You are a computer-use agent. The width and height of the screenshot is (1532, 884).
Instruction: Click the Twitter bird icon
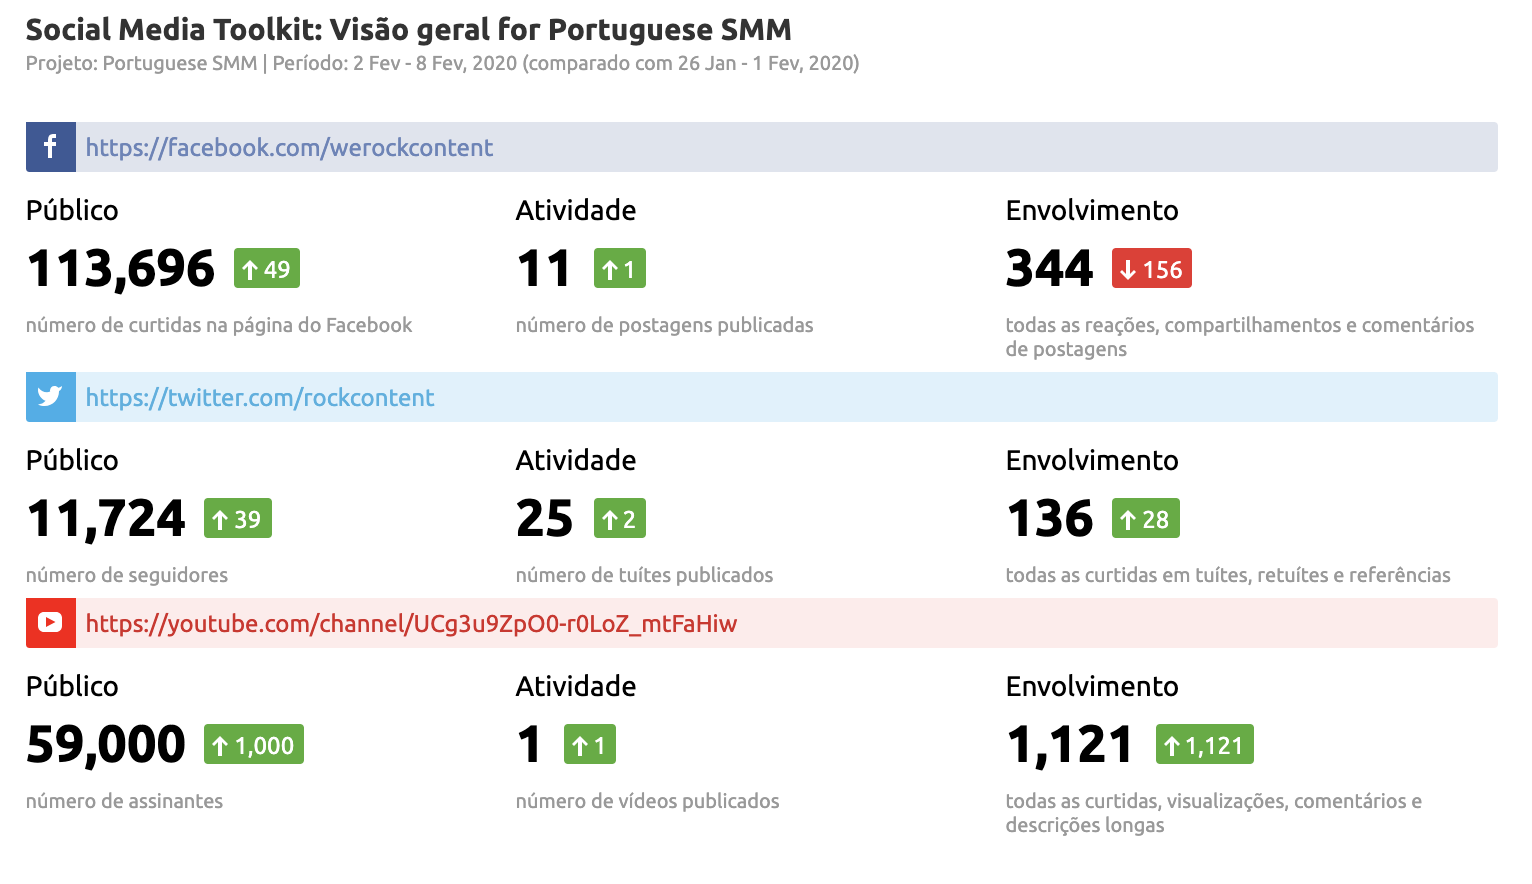[50, 397]
